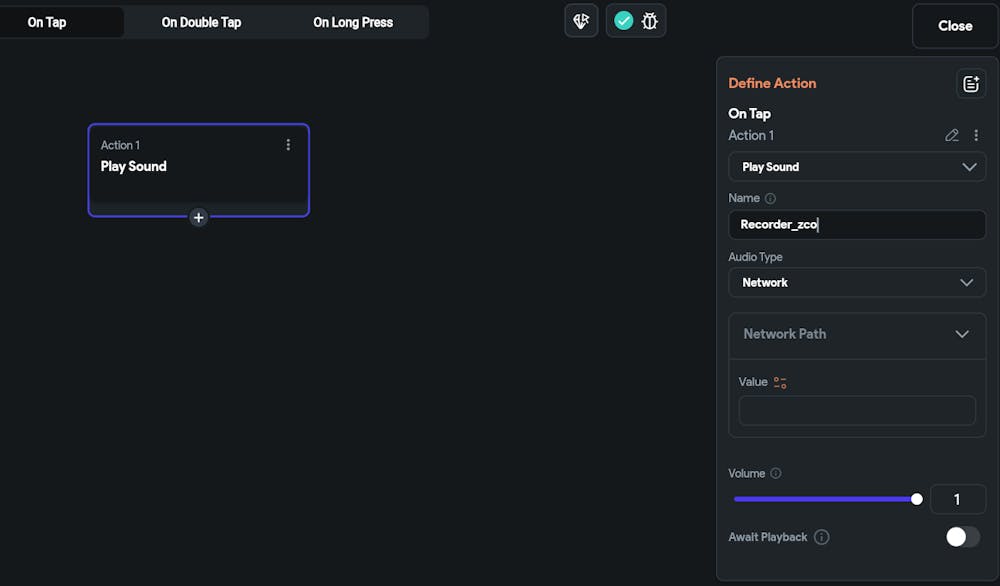Collapse the Network Path section
The width and height of the screenshot is (1000, 586).
click(x=962, y=334)
